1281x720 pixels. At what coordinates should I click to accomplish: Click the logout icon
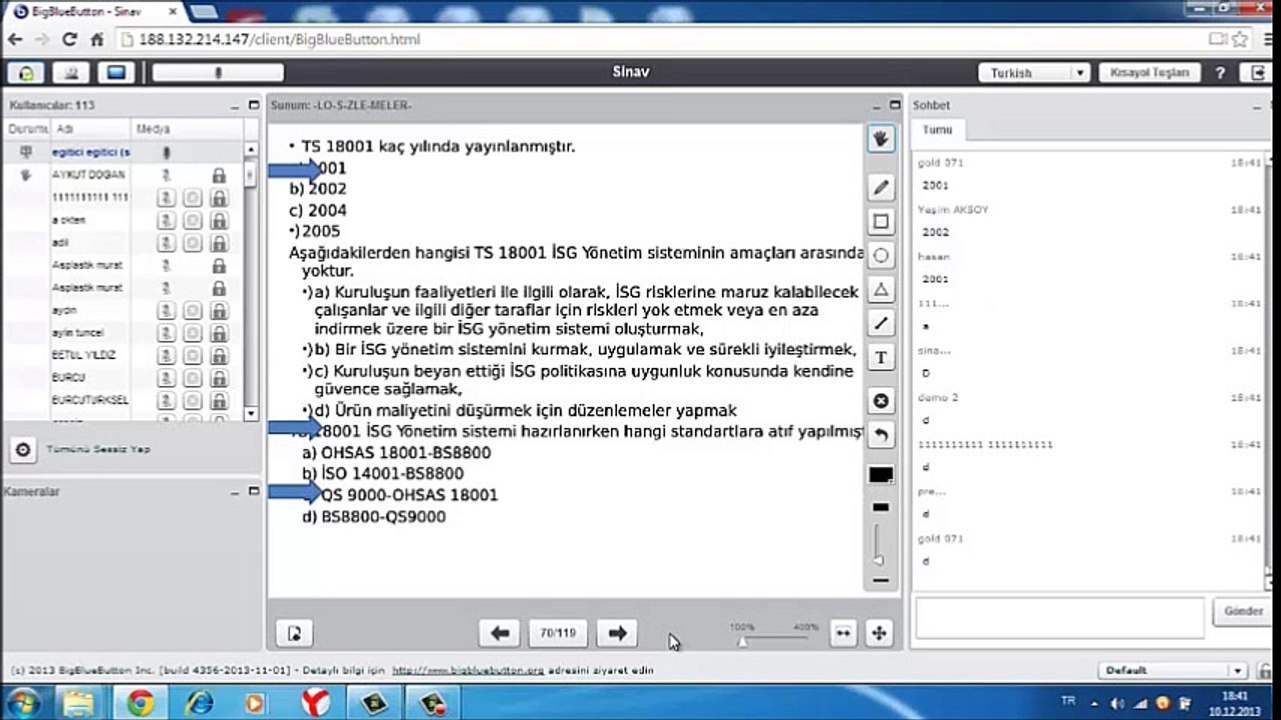[1257, 73]
